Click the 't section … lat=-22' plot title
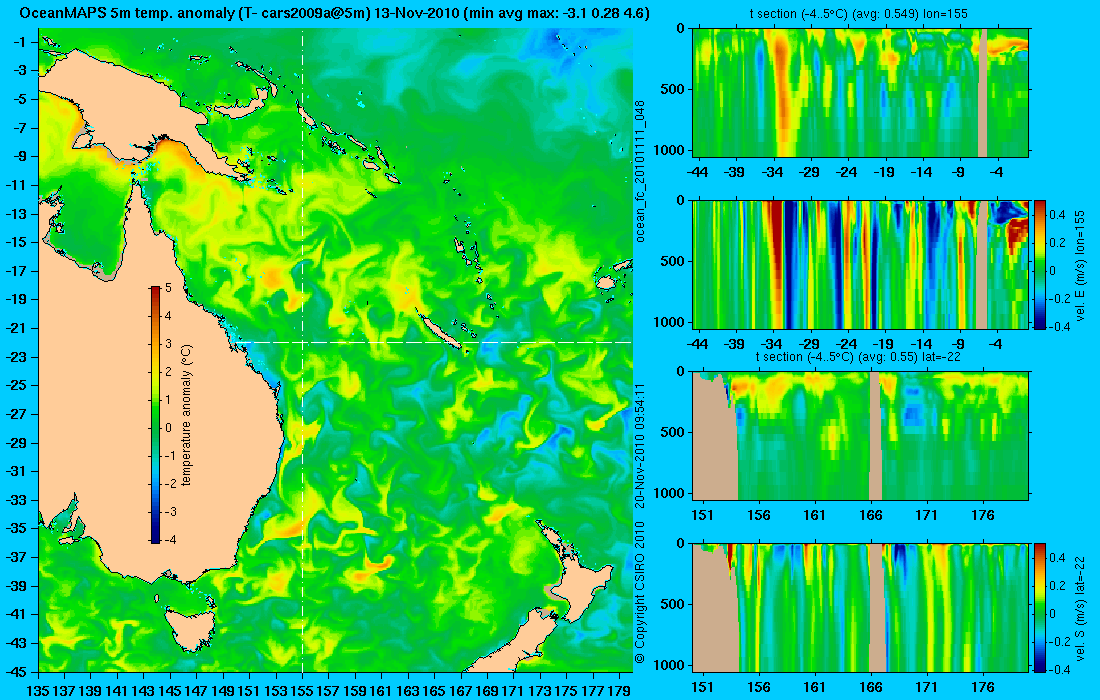 pyautogui.click(x=858, y=356)
